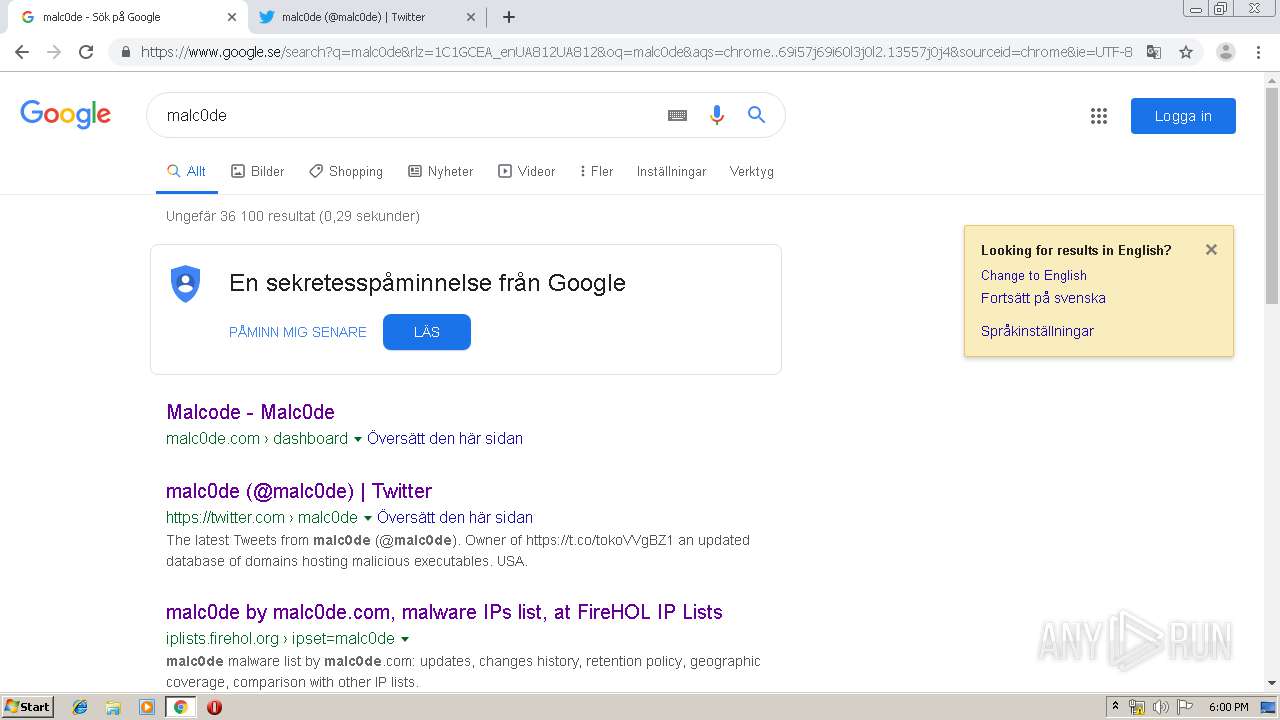Click Översätt den här sidan for malc0de.com
Screen dimensions: 1280x720
click(x=445, y=438)
